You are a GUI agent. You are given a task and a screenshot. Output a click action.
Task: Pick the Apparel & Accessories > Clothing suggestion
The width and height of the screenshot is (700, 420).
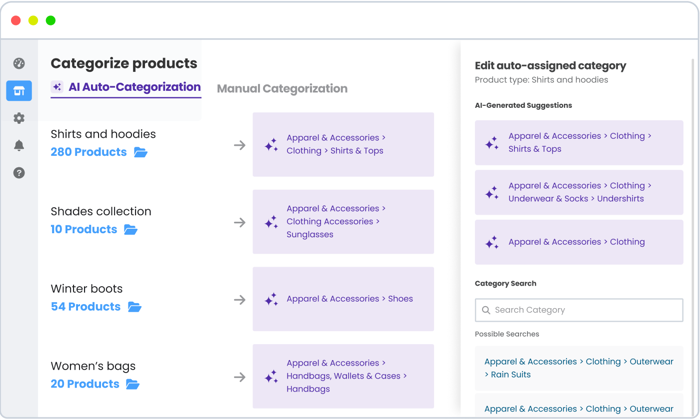click(x=578, y=242)
